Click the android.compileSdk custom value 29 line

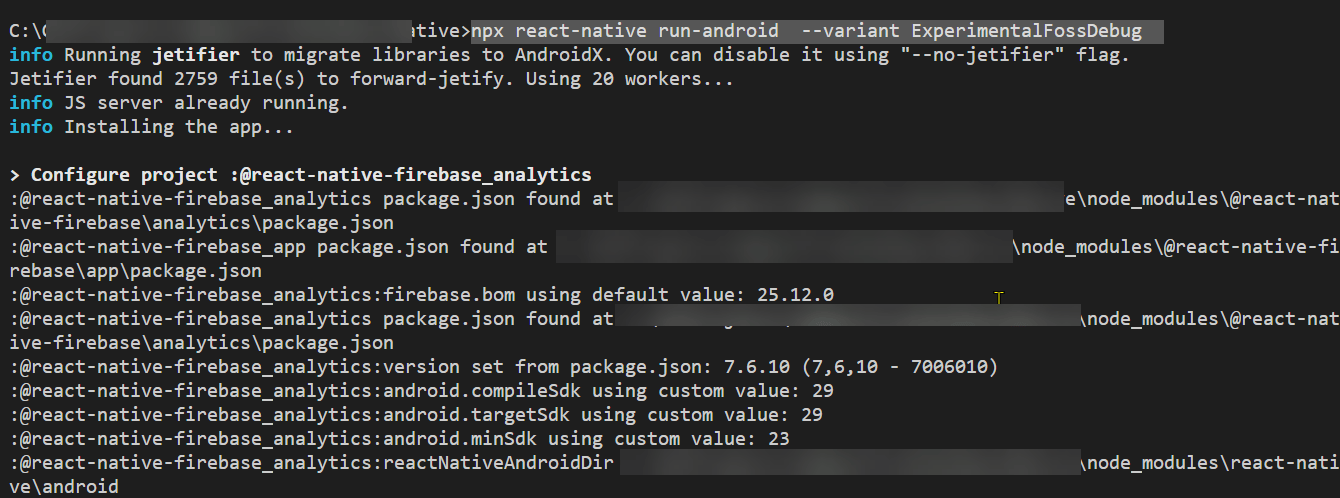point(421,391)
